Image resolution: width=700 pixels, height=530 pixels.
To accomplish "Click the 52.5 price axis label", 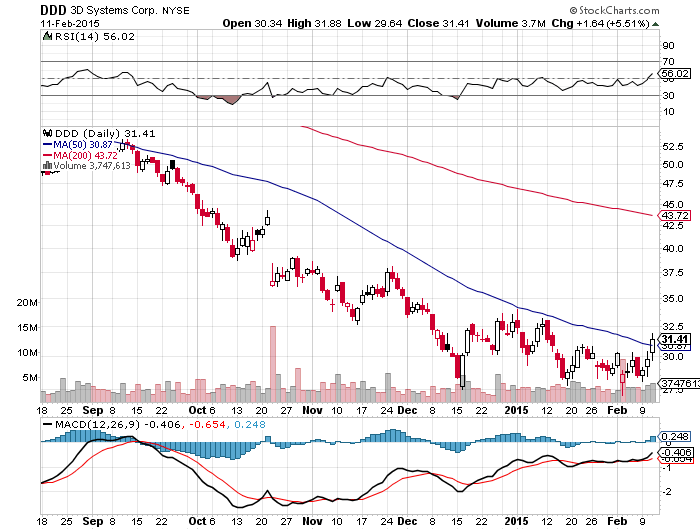I will click(x=673, y=146).
